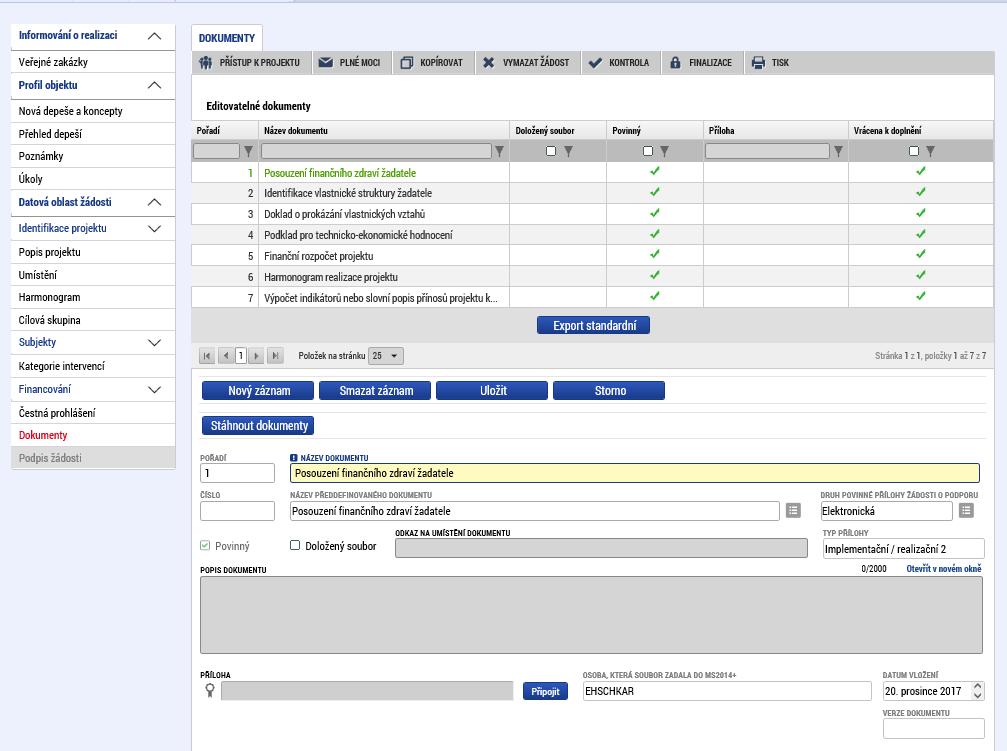Screen dimensions: 1007x751
Task: Click the Finalizace lock icon
Action: (x=675, y=62)
